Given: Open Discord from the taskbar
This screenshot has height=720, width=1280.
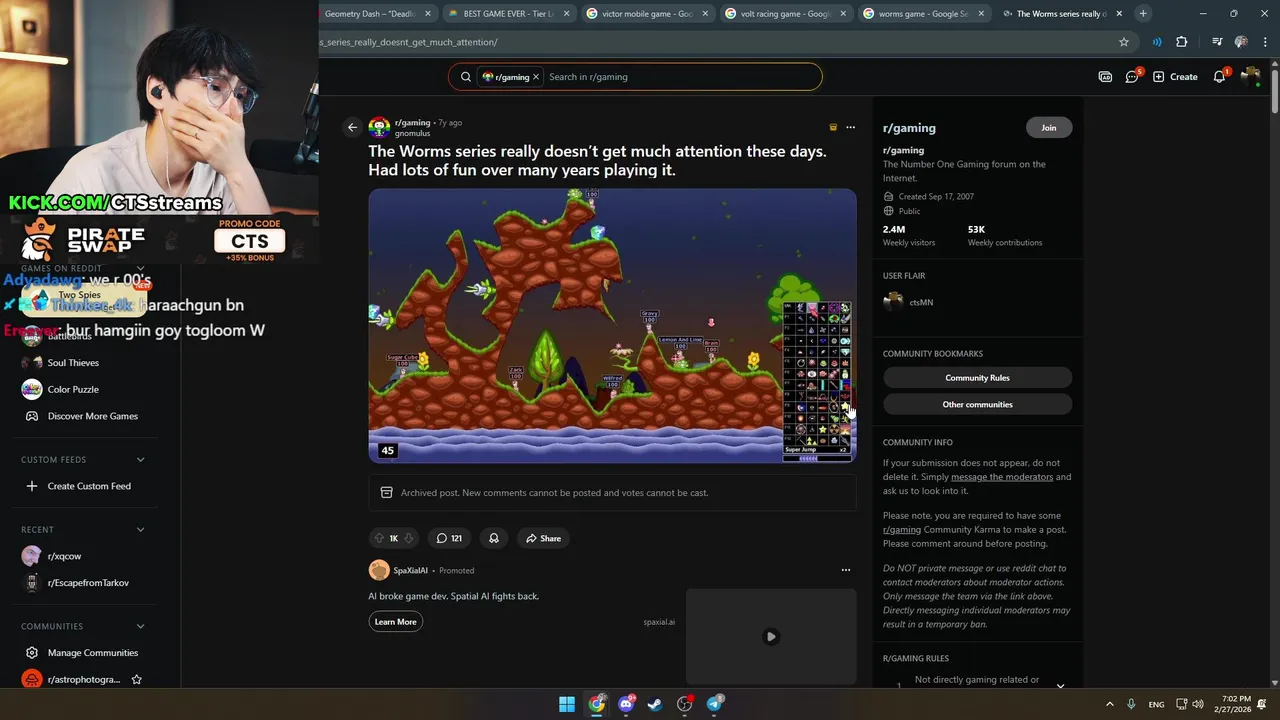Looking at the screenshot, I should click(626, 704).
